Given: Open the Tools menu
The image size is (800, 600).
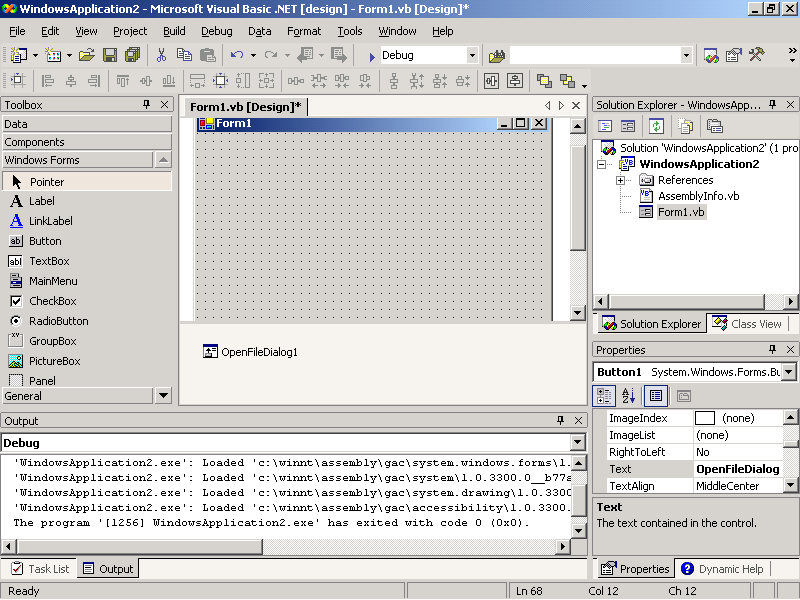Looking at the screenshot, I should point(349,31).
